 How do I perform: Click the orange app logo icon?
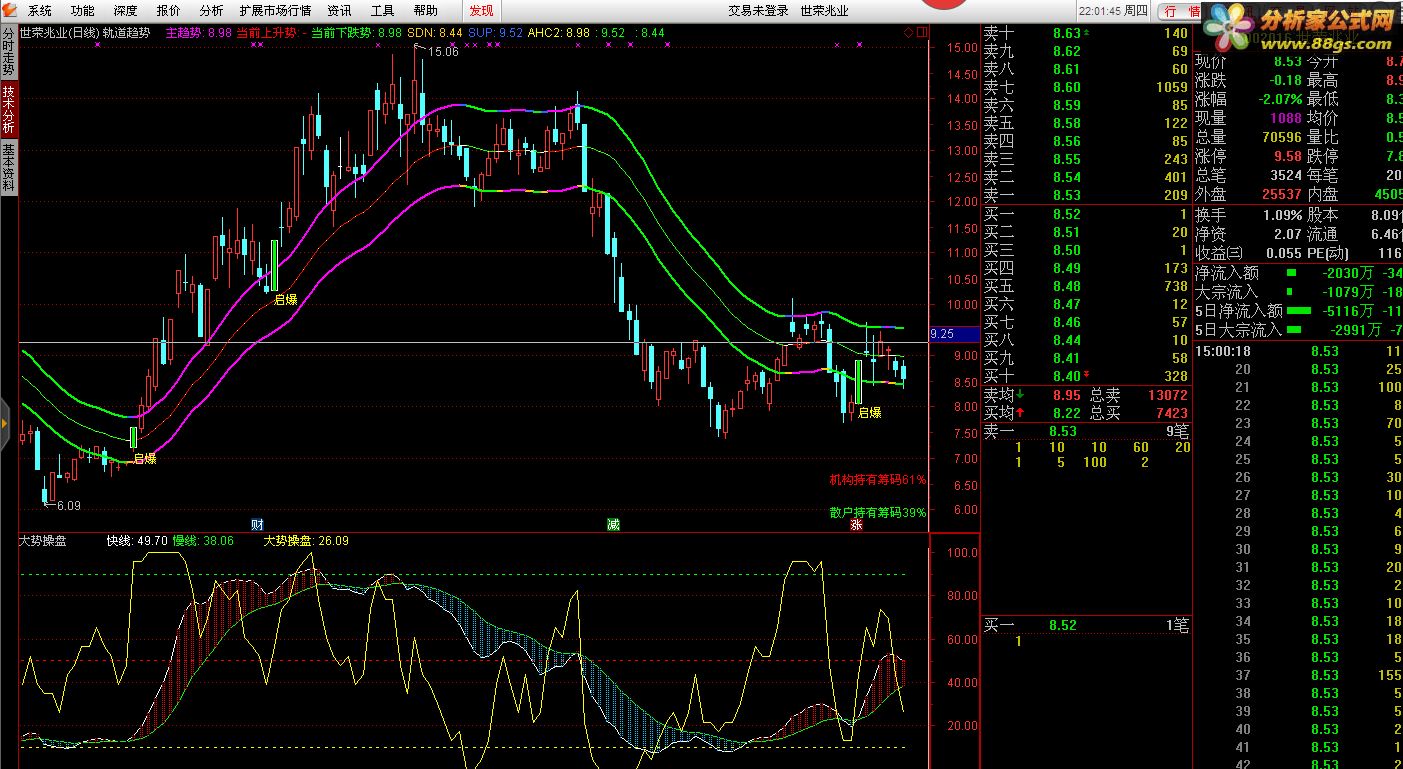(x=11, y=10)
